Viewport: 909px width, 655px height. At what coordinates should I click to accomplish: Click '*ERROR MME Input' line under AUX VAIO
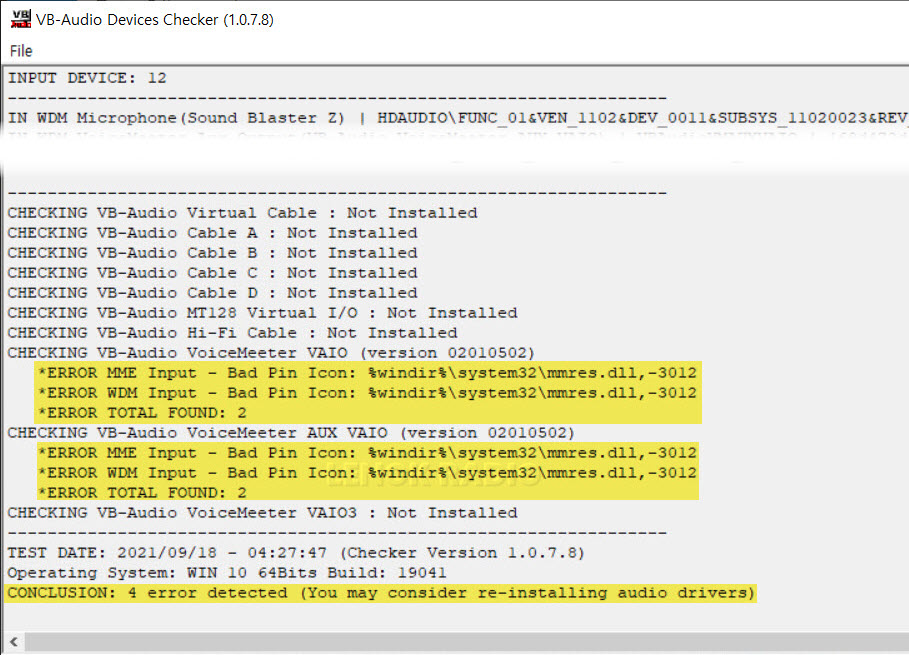pos(367,453)
